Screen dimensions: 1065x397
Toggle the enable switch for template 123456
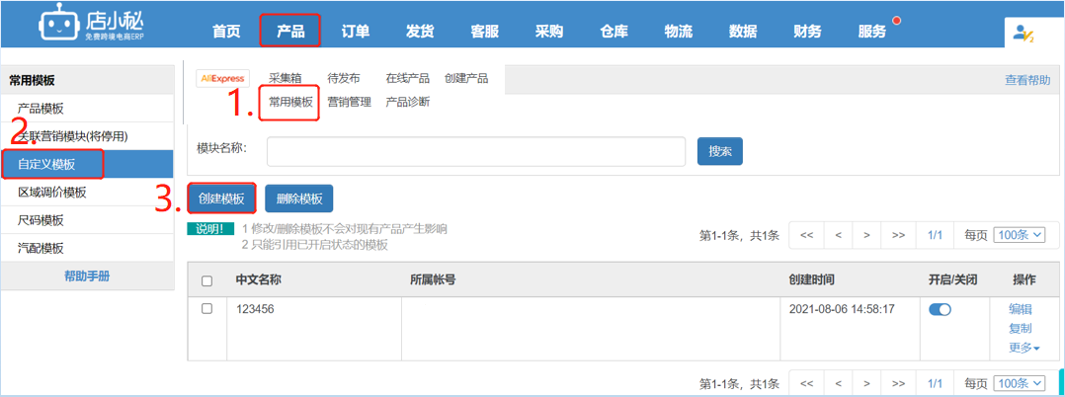[939, 309]
